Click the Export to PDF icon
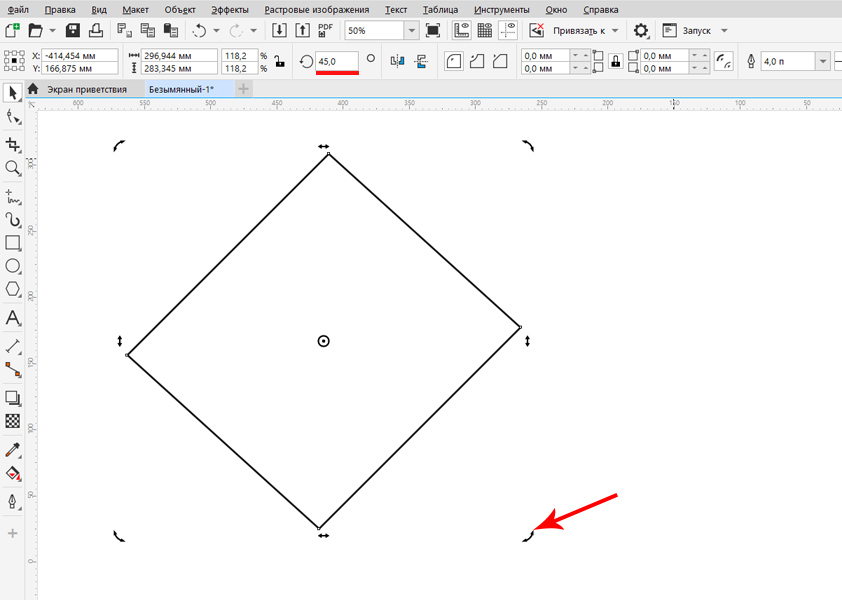Screen dimensions: 842x600 324,31
